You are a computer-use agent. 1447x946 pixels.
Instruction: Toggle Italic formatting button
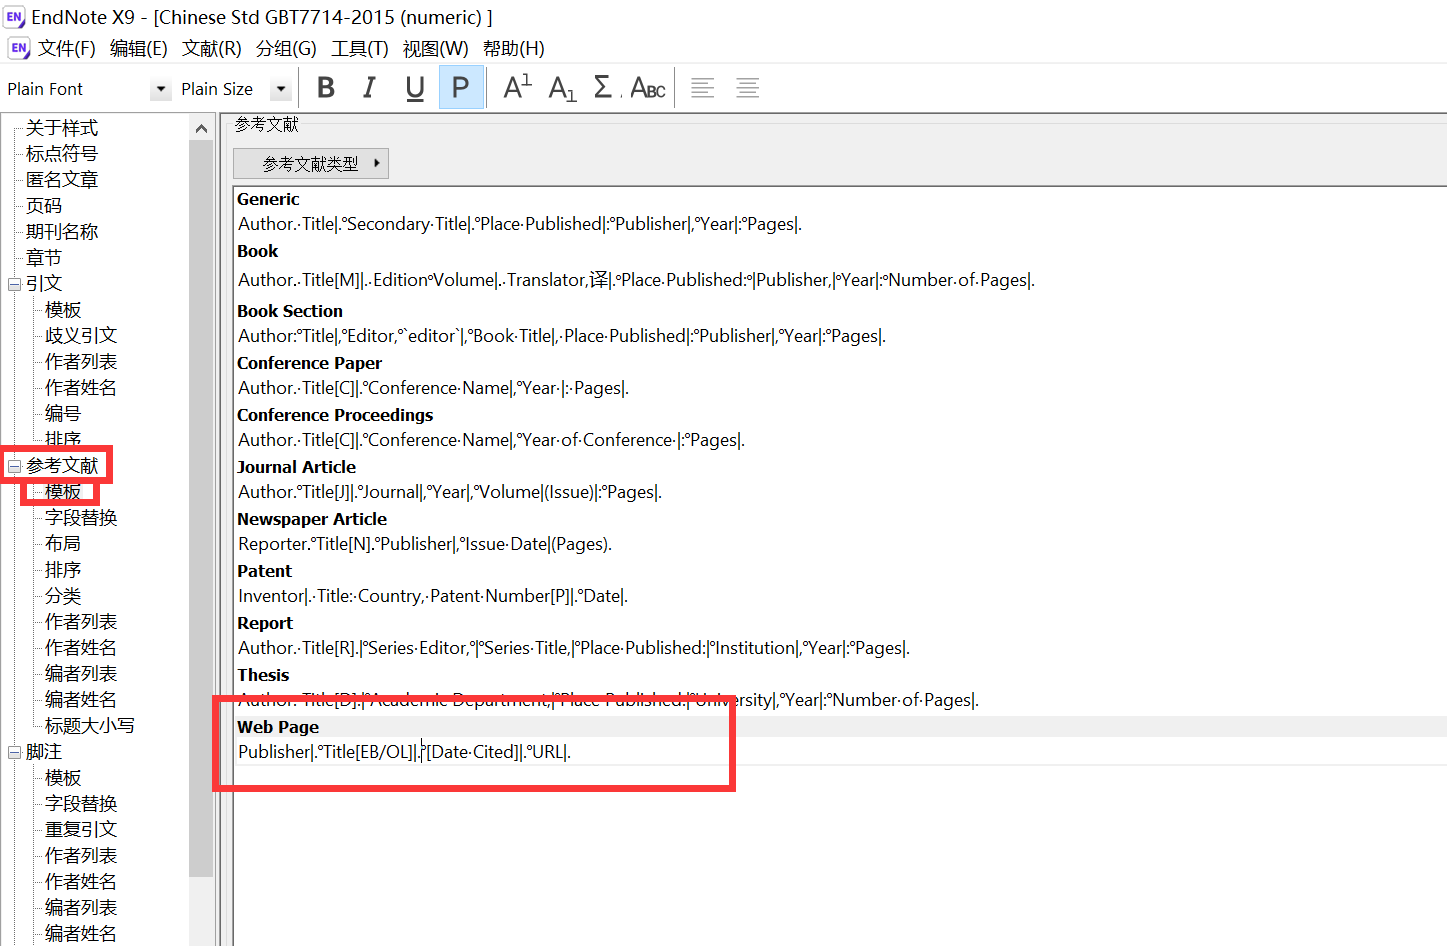pos(370,88)
